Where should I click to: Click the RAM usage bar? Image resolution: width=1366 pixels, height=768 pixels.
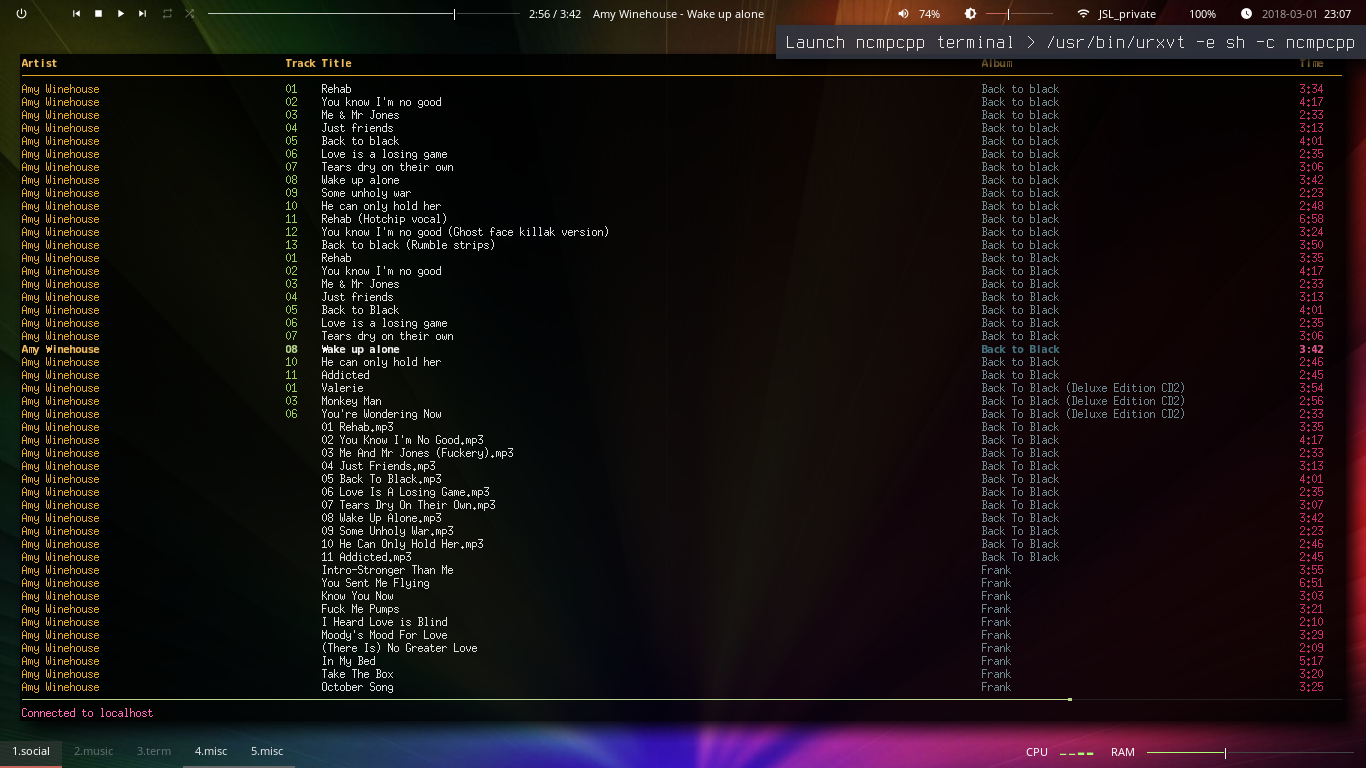point(1250,752)
